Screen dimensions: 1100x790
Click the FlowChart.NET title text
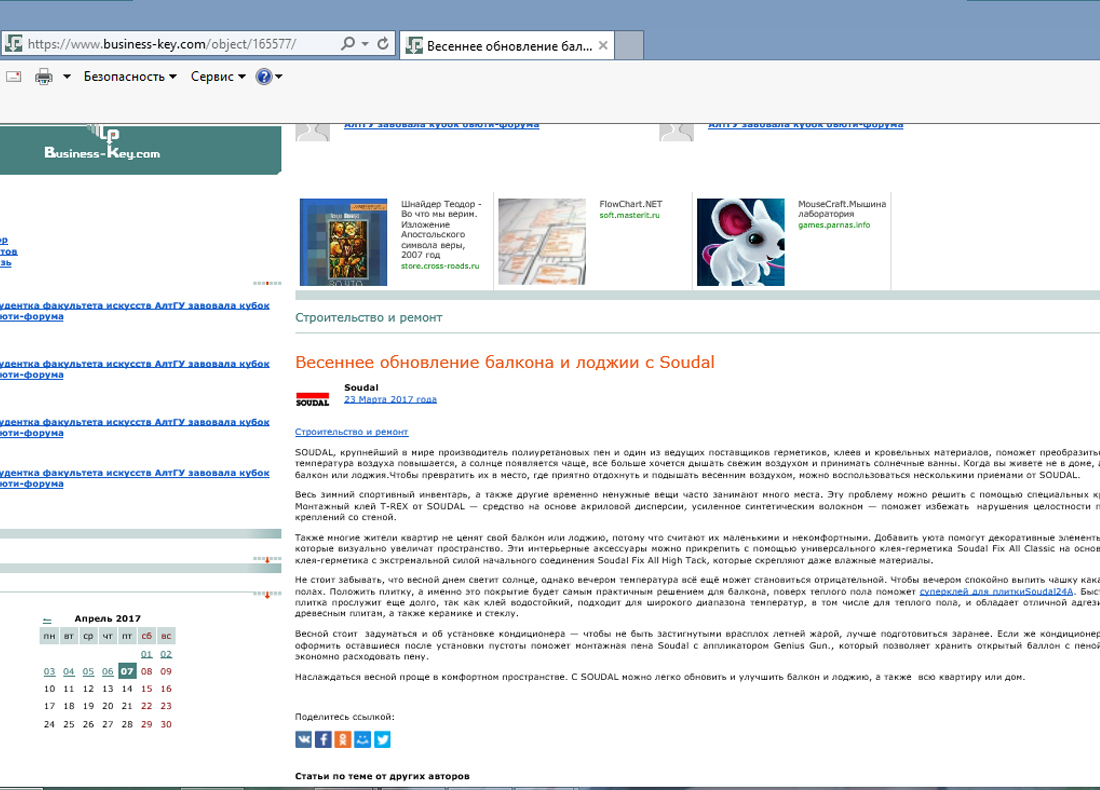coord(631,204)
